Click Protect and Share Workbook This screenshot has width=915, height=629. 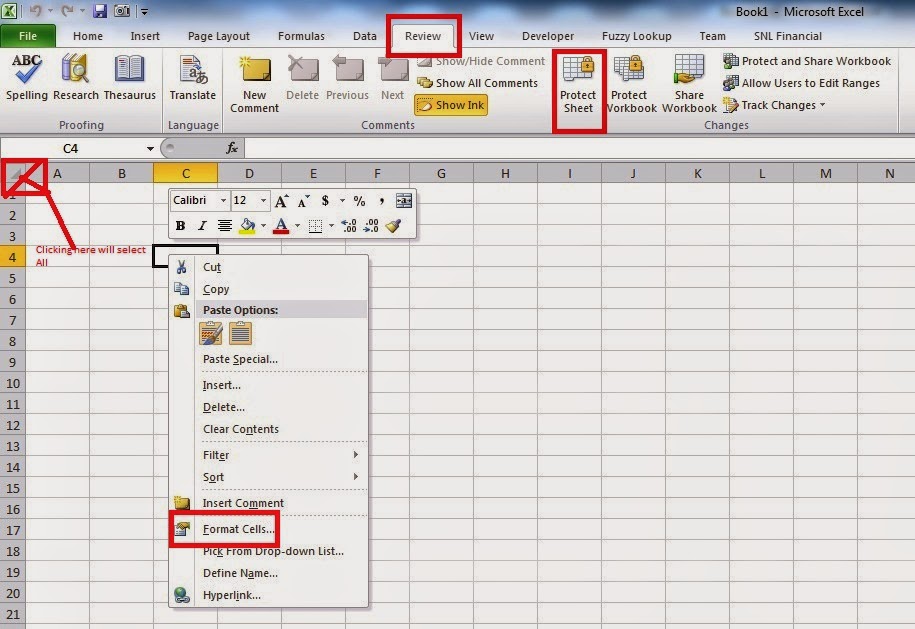pyautogui.click(x=807, y=61)
